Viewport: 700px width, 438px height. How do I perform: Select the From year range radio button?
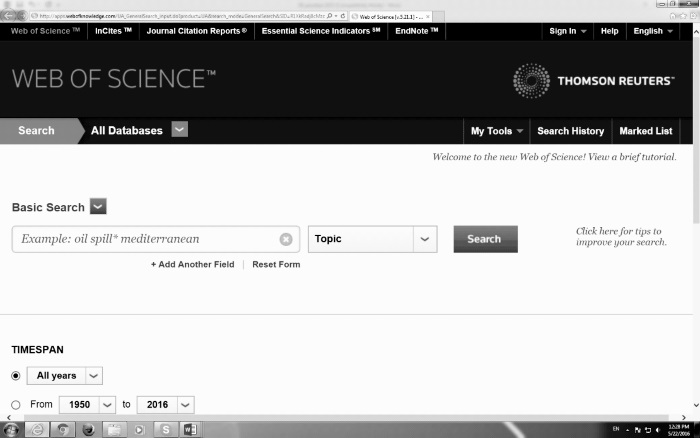click(15, 405)
